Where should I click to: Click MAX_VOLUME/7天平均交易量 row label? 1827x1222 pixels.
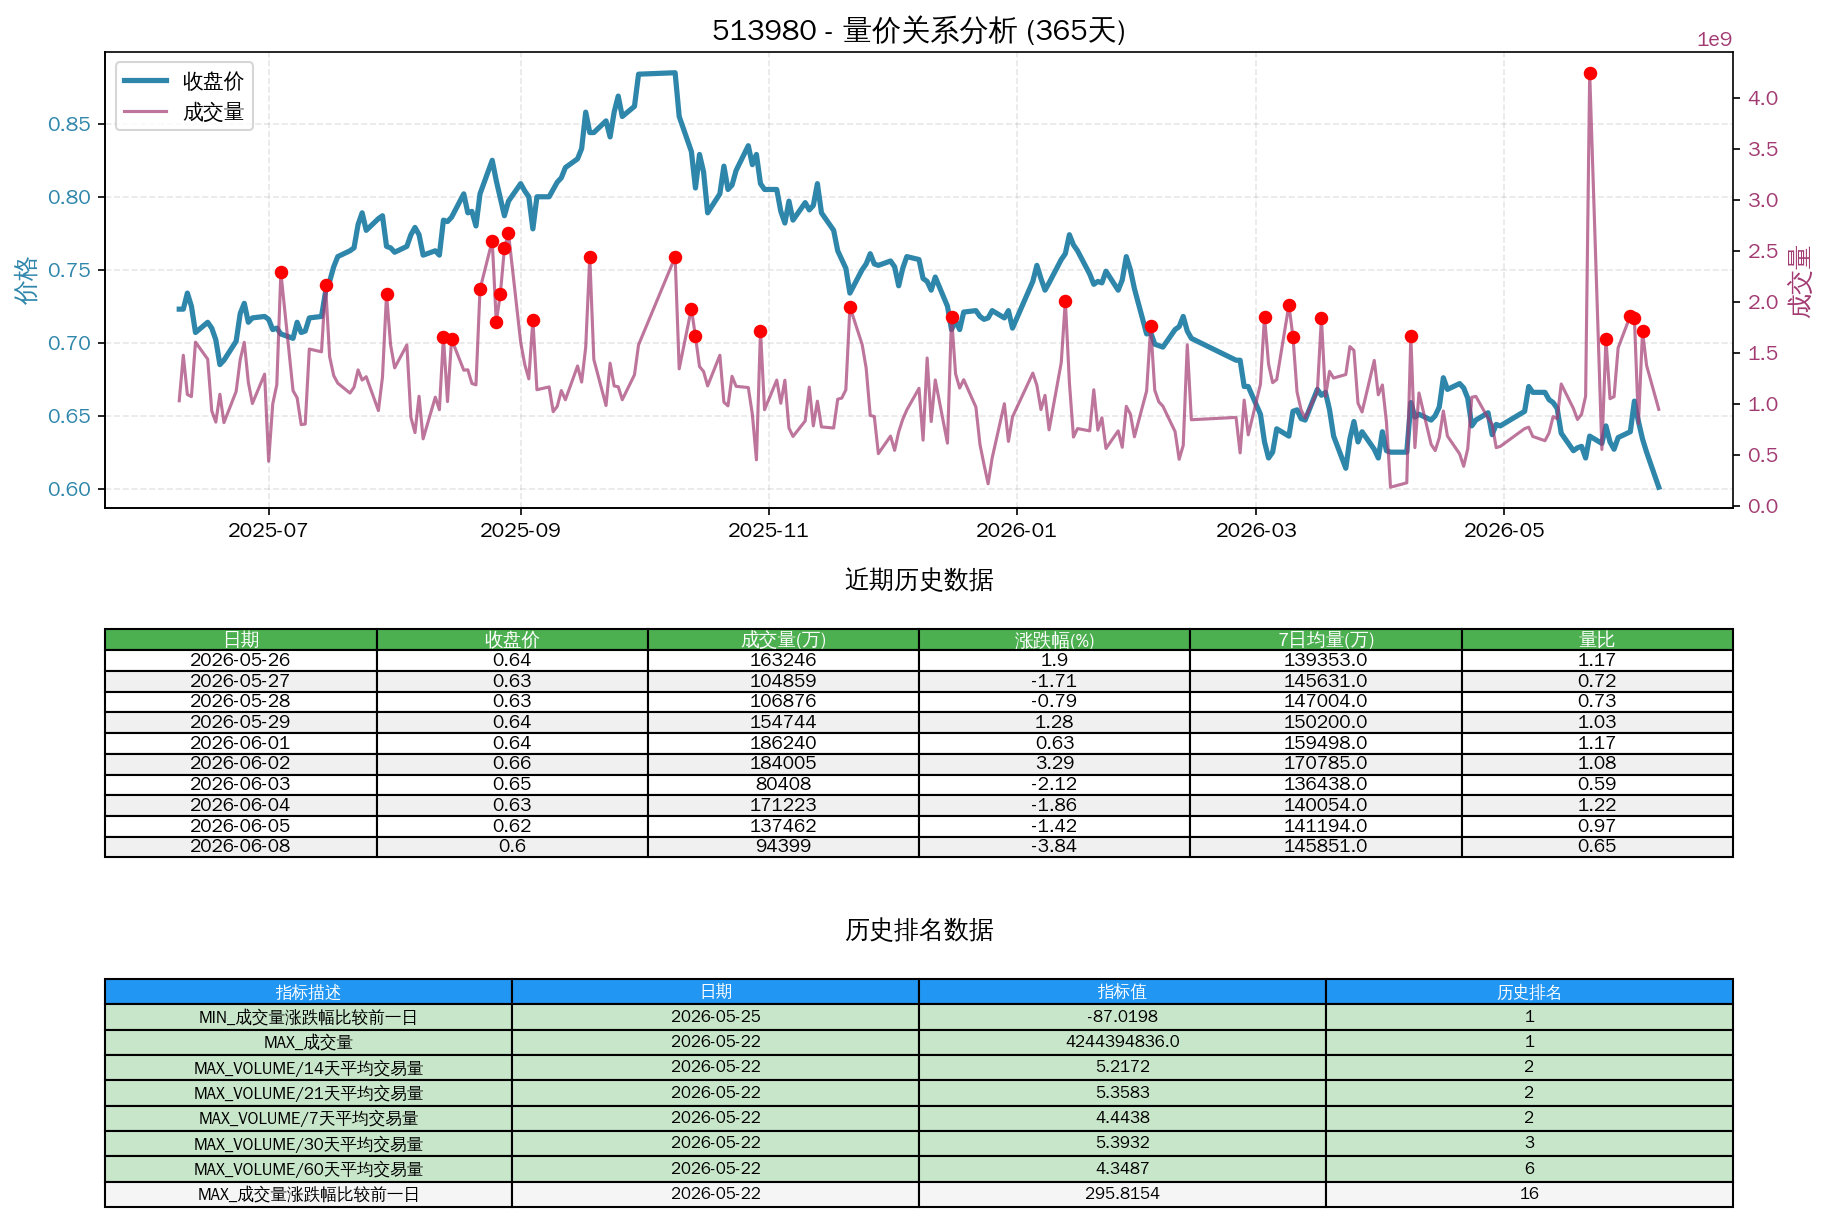308,1118
